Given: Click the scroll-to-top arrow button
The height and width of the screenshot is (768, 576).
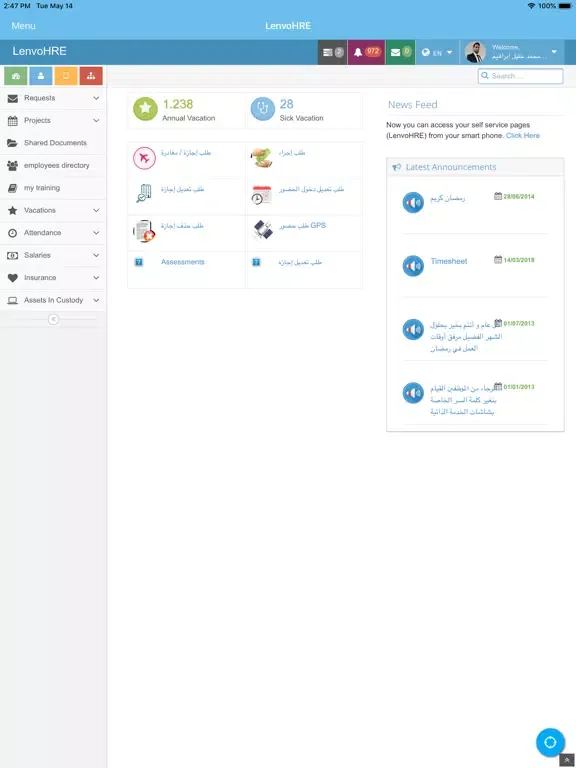Looking at the screenshot, I should pos(567,760).
